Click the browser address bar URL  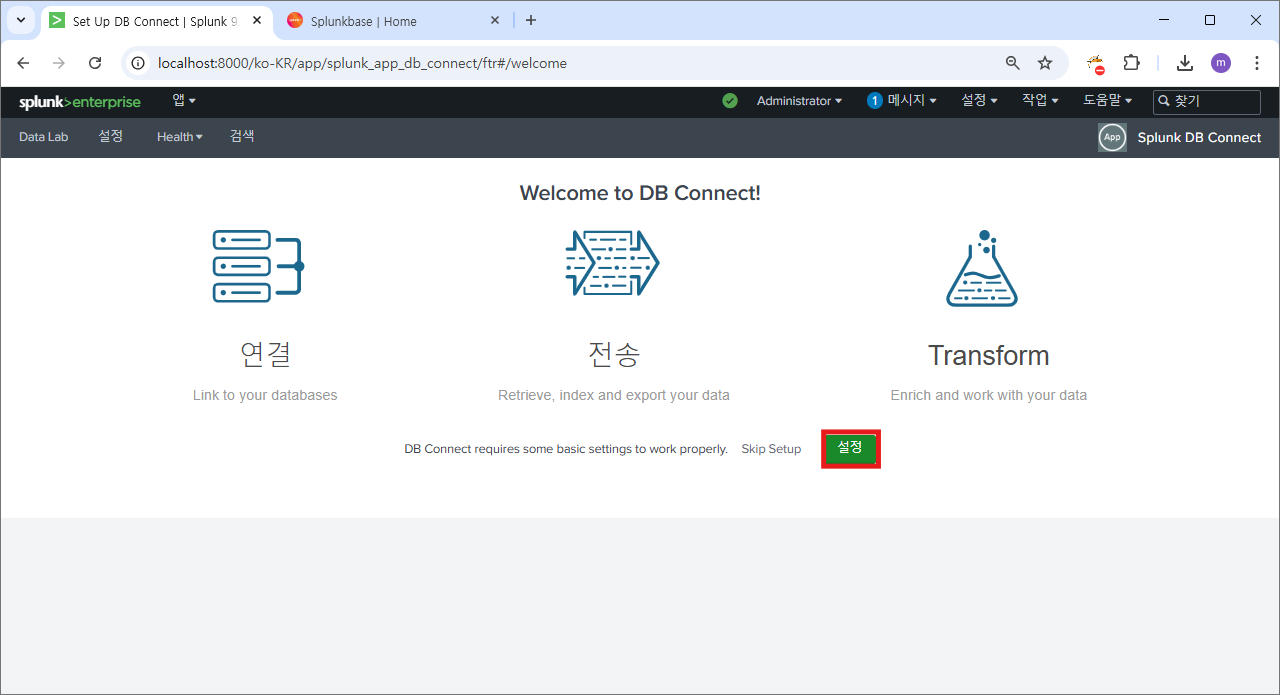(362, 63)
